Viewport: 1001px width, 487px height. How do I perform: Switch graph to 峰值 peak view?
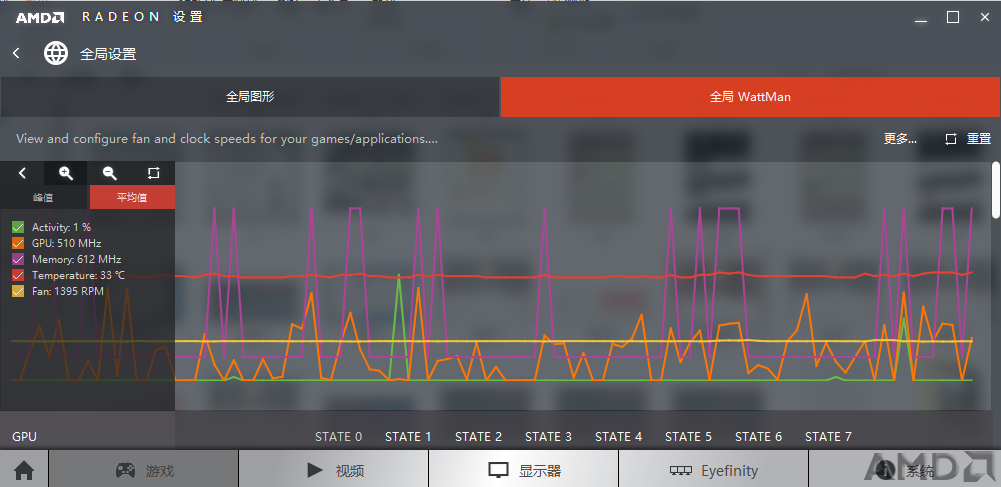[x=43, y=197]
